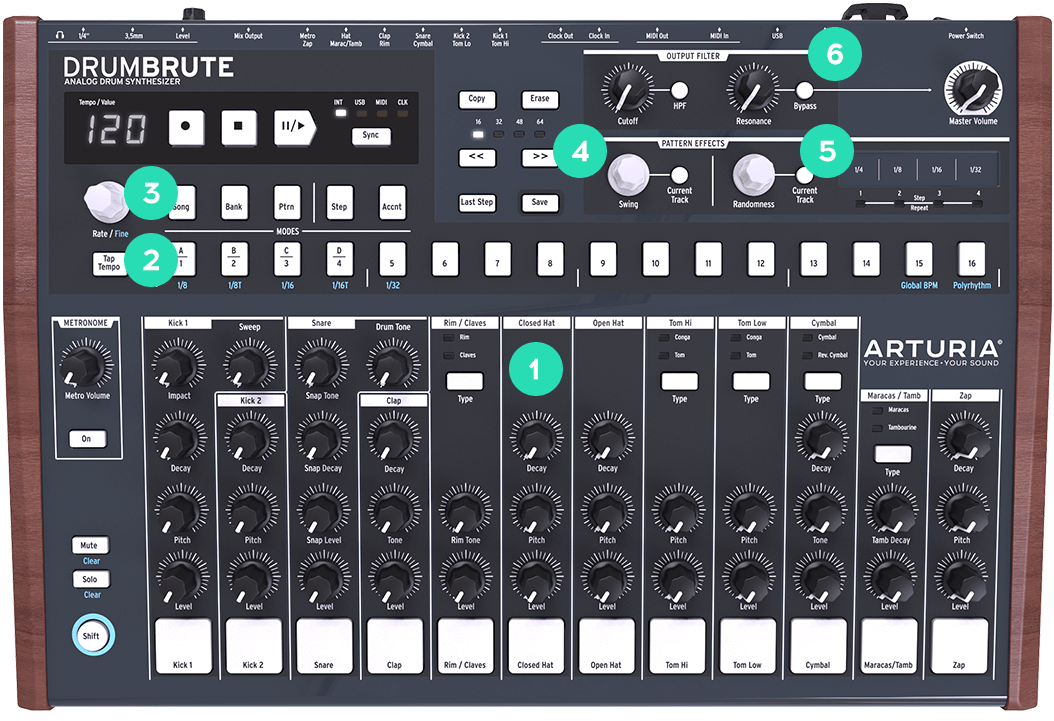Cycle the Rim / Claves Type button

(x=465, y=382)
